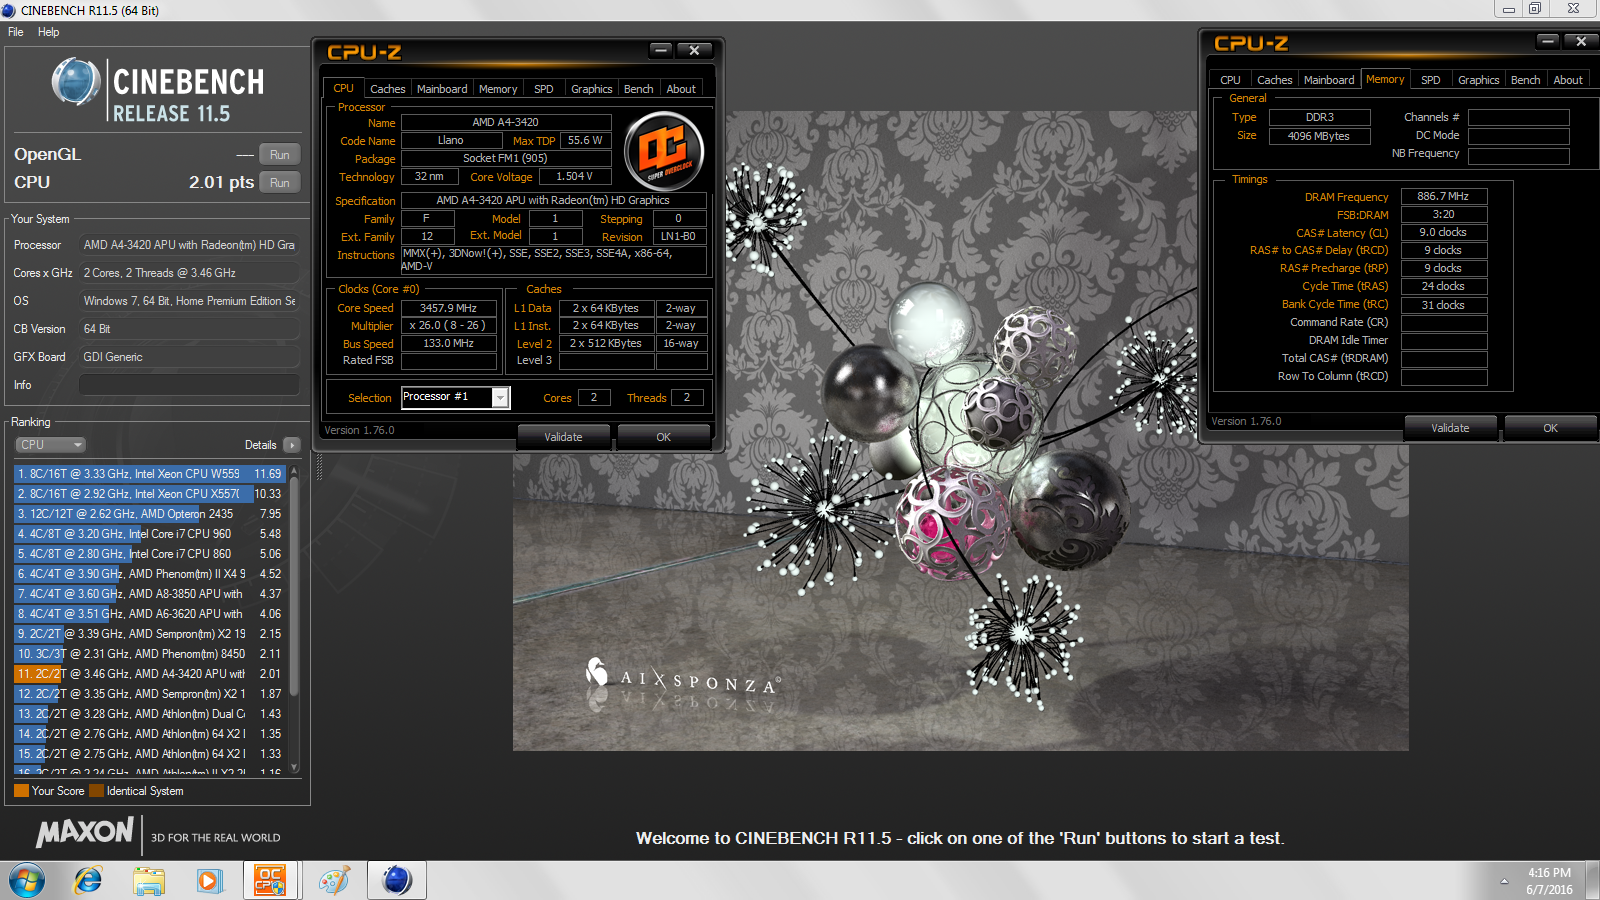The height and width of the screenshot is (900, 1600).
Task: Click the Core Speed value 3457.9 MHz
Action: (x=448, y=308)
